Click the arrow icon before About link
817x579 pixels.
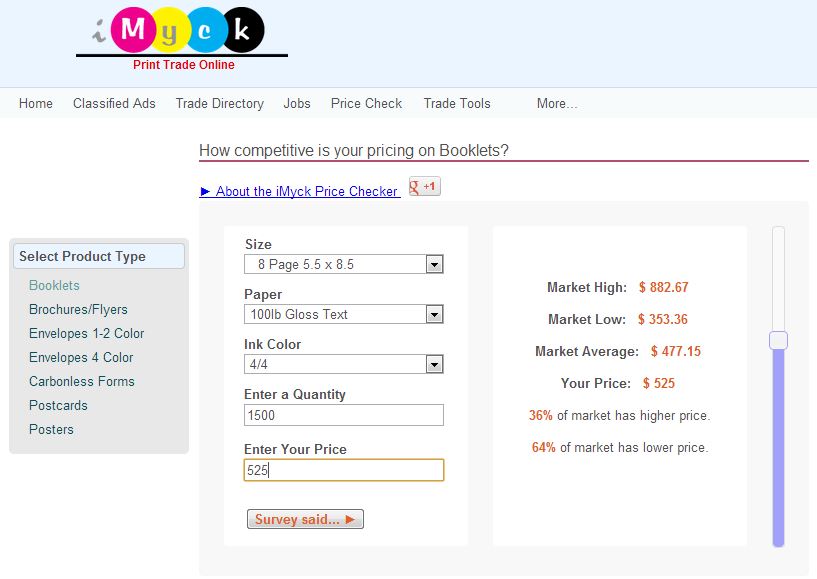pos(205,191)
